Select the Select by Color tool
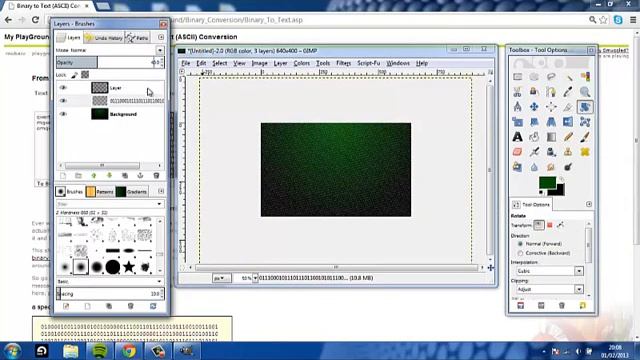 (585, 77)
